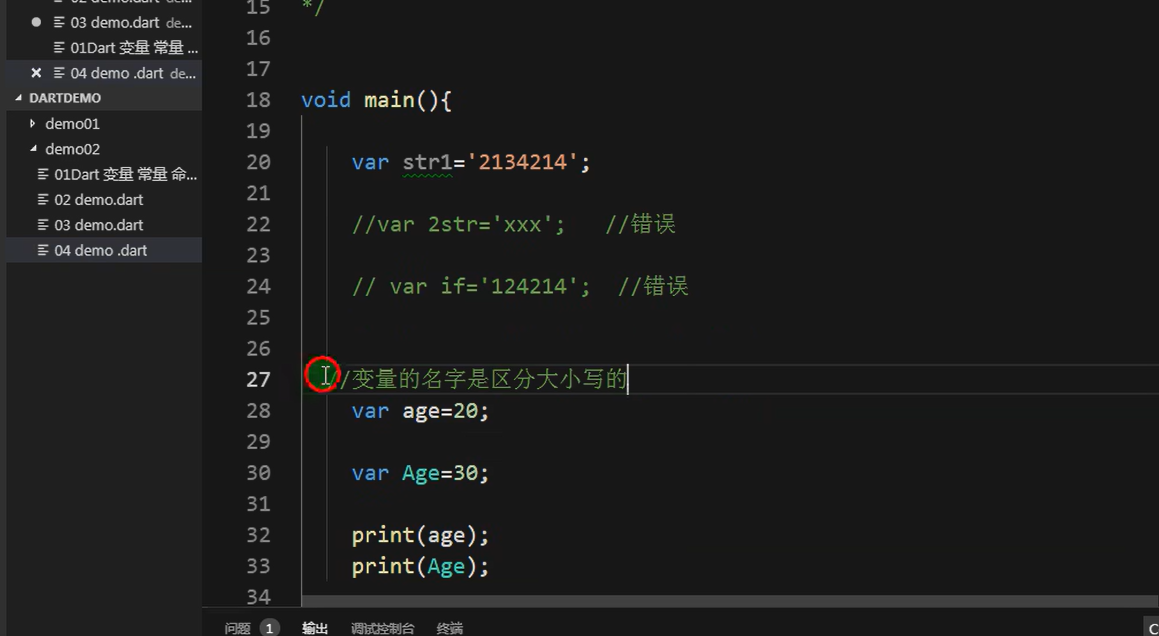Open the 调试控制台 panel
The image size is (1159, 636).
(x=383, y=627)
